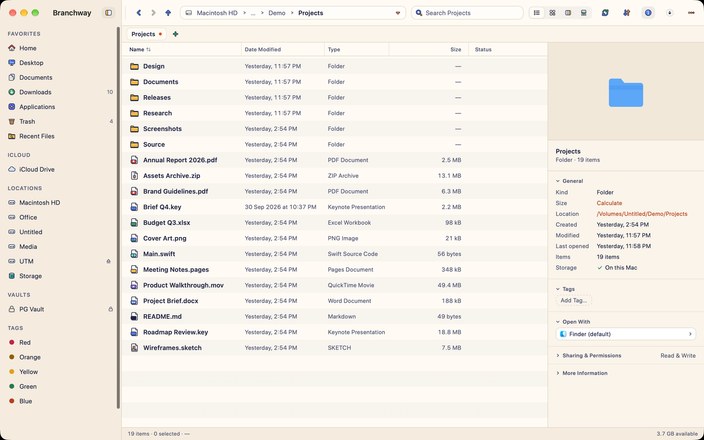This screenshot has width=704, height=440.
Task: Click the sidebar vertical scrollbar
Action: click(x=119, y=218)
